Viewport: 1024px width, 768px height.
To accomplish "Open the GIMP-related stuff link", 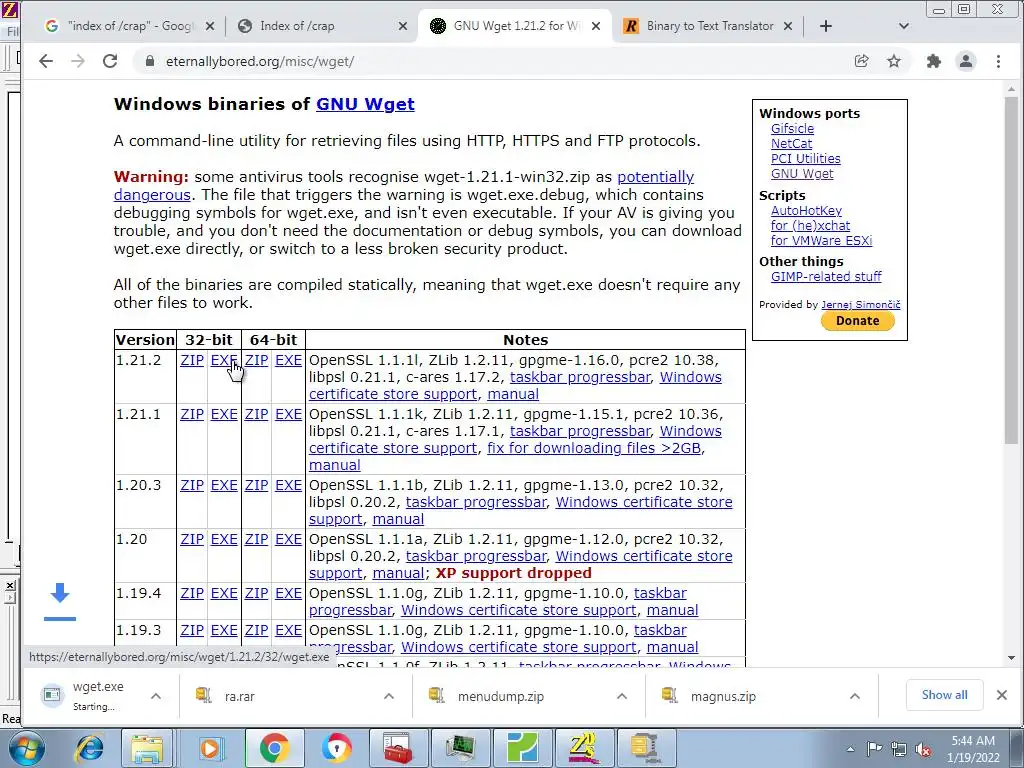I will coord(825,277).
